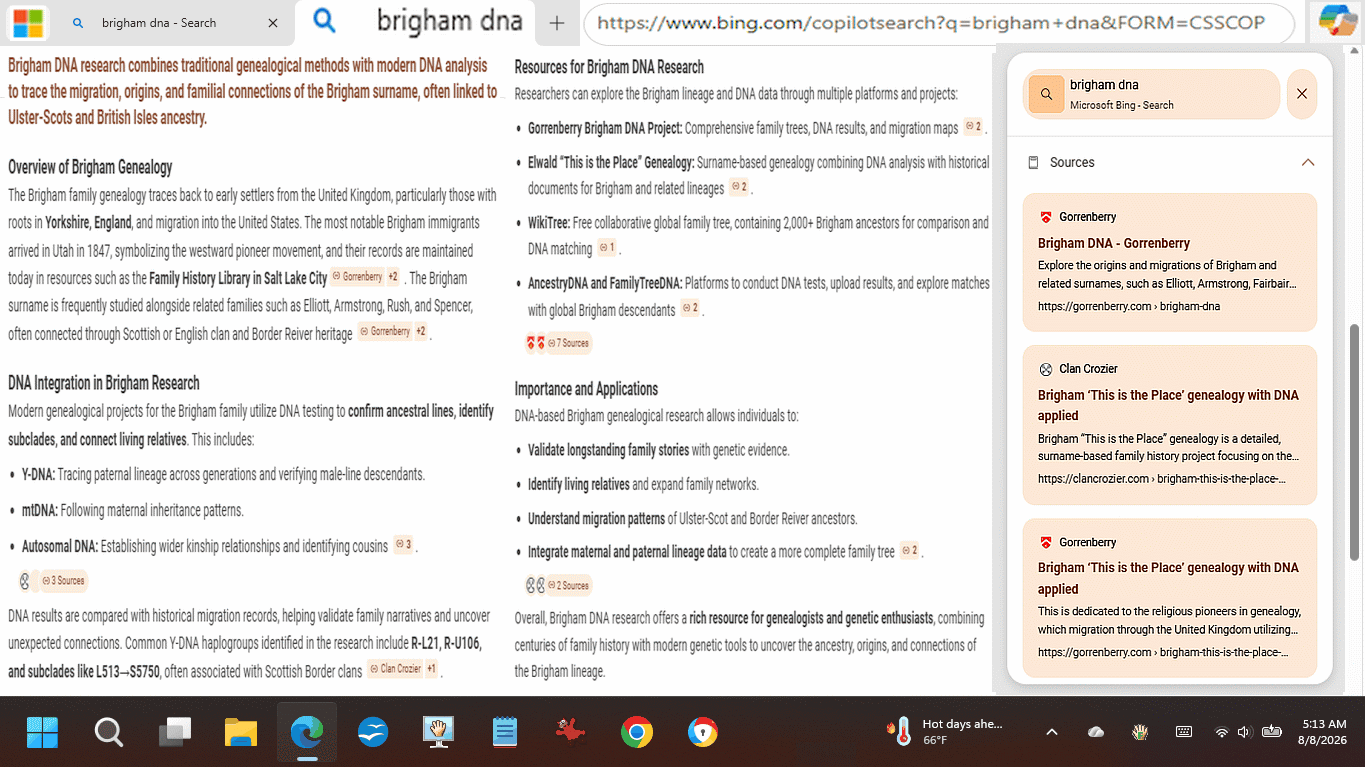Open a new tab with the plus icon
Viewport: 1365px width, 767px height.
(557, 23)
